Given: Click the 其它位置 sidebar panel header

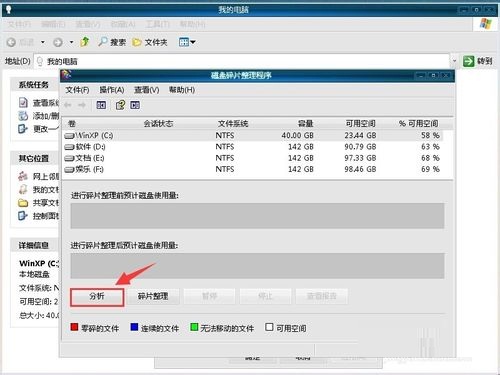Looking at the screenshot, I should (x=34, y=158).
